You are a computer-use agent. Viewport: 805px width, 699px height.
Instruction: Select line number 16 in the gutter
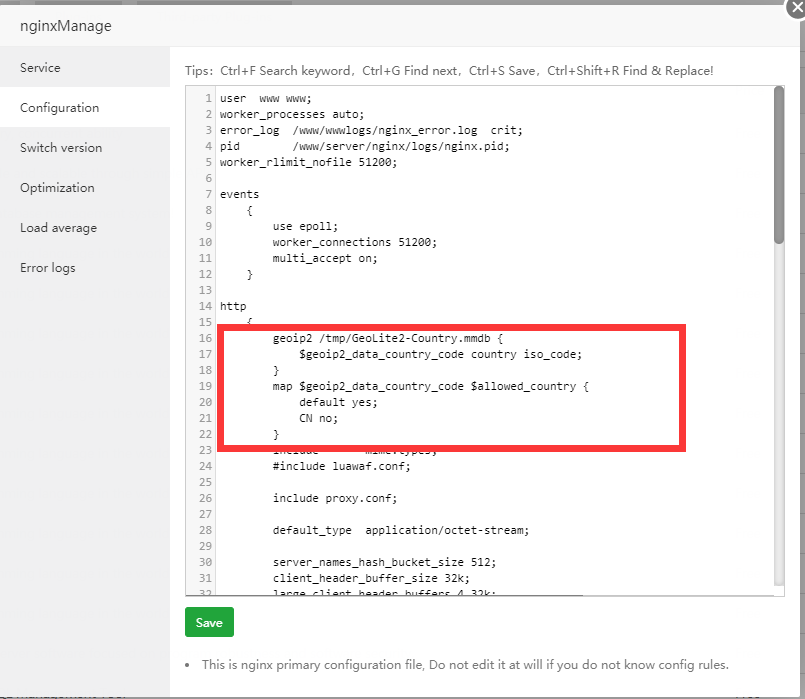pos(205,338)
